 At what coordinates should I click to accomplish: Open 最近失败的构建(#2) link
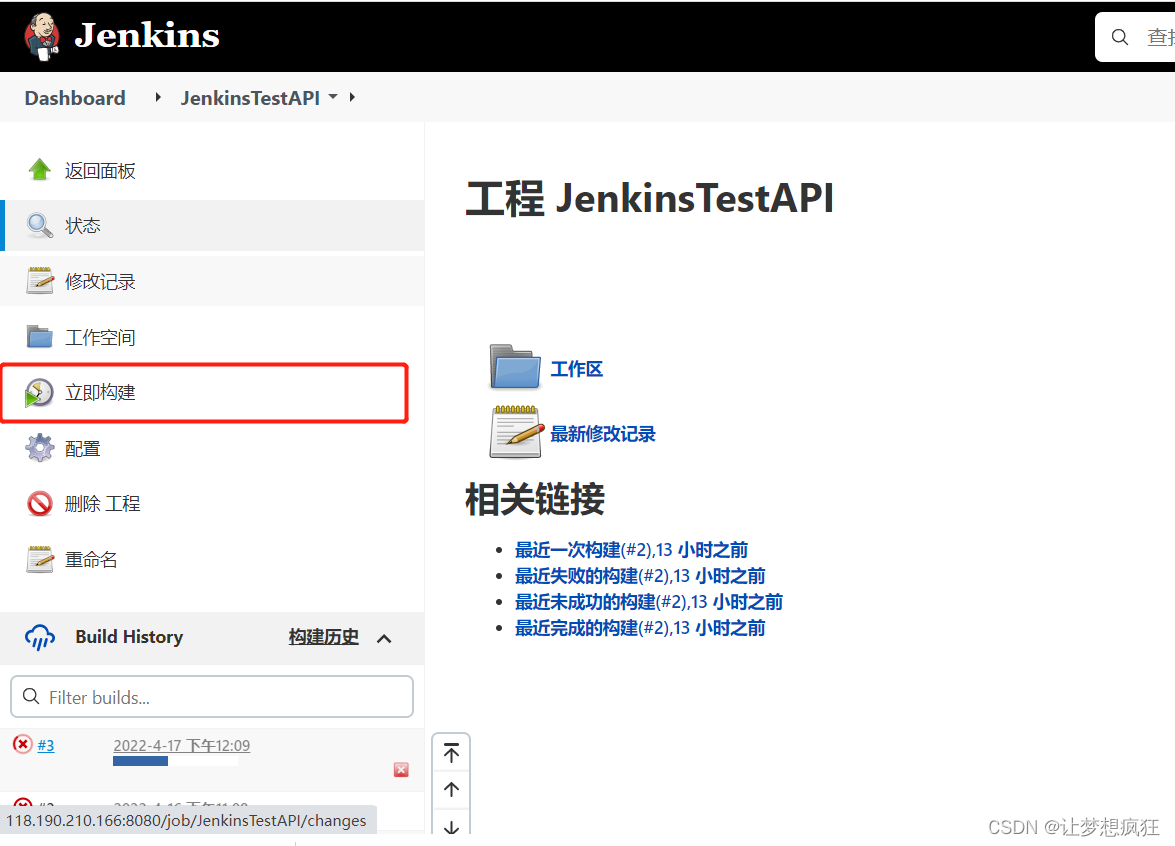point(640,576)
